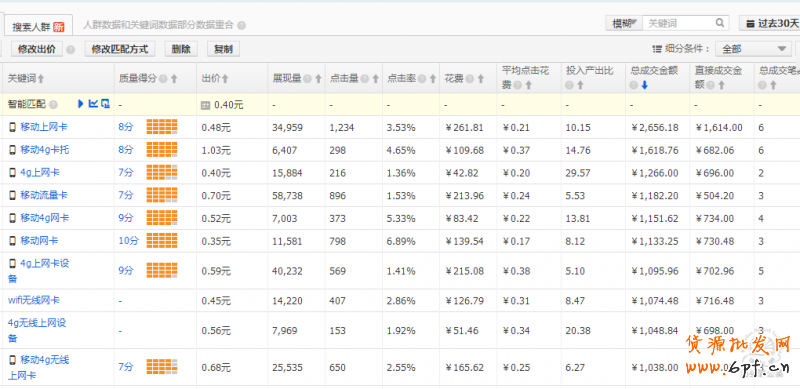Screen dimensions: 800x389
Task: Click the mobile phone icon before 移动上网卡
Action: 12,127
